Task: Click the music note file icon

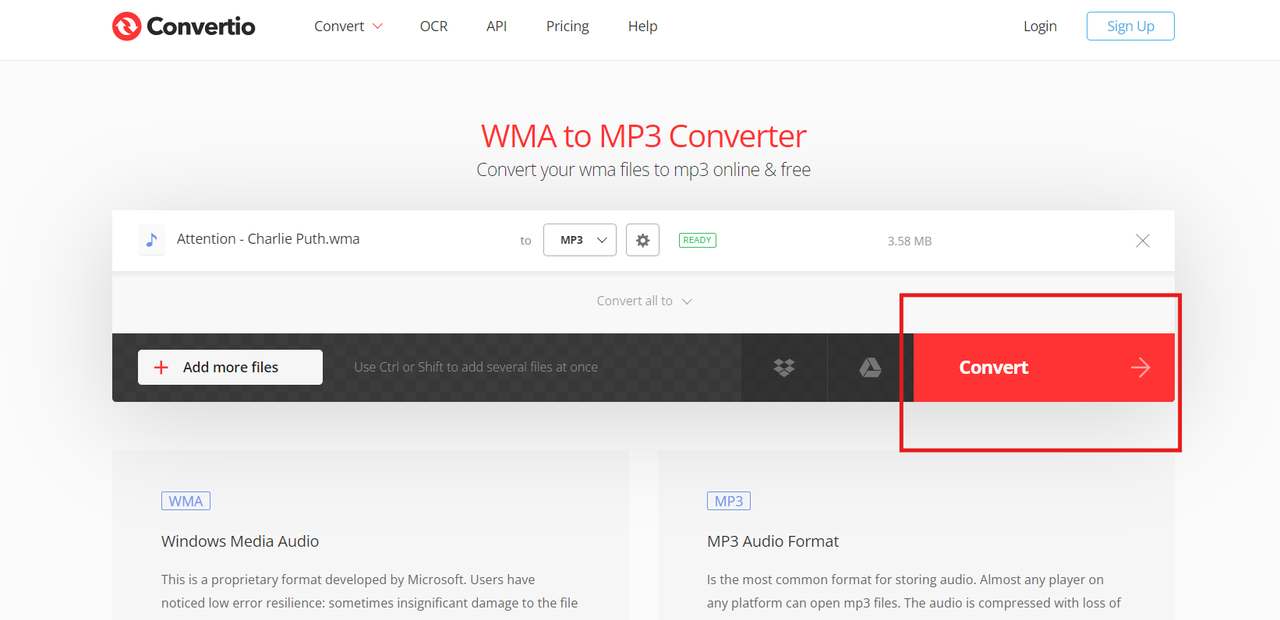Action: 151,240
